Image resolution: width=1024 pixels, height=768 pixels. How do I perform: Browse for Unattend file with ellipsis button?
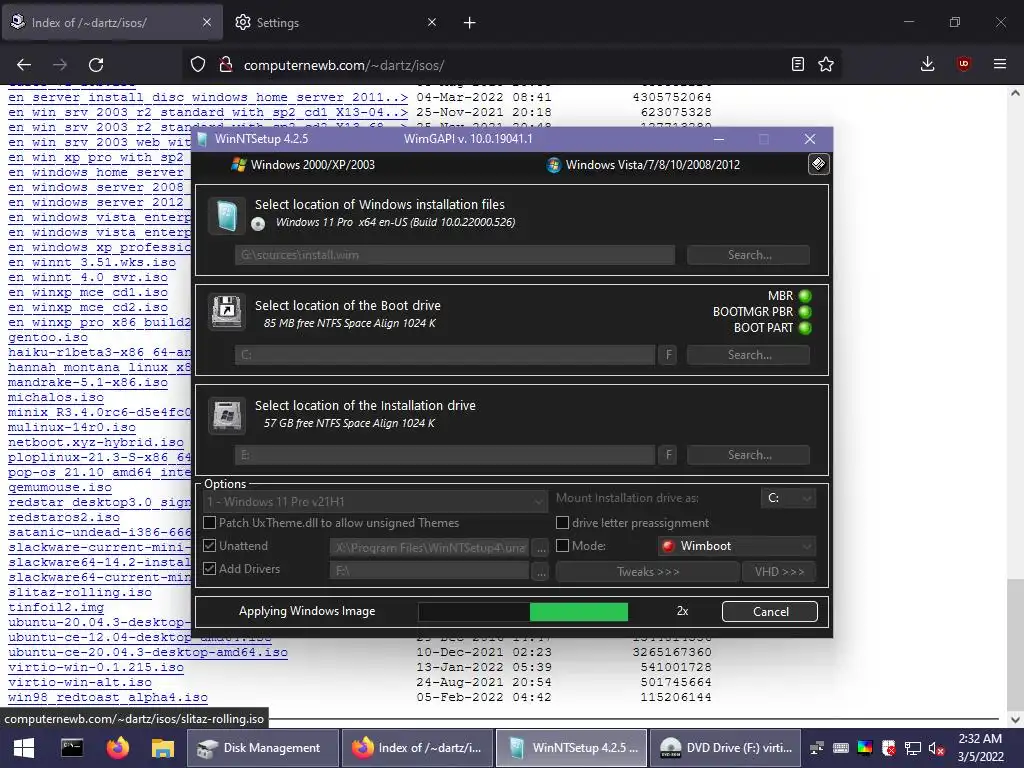(x=541, y=549)
